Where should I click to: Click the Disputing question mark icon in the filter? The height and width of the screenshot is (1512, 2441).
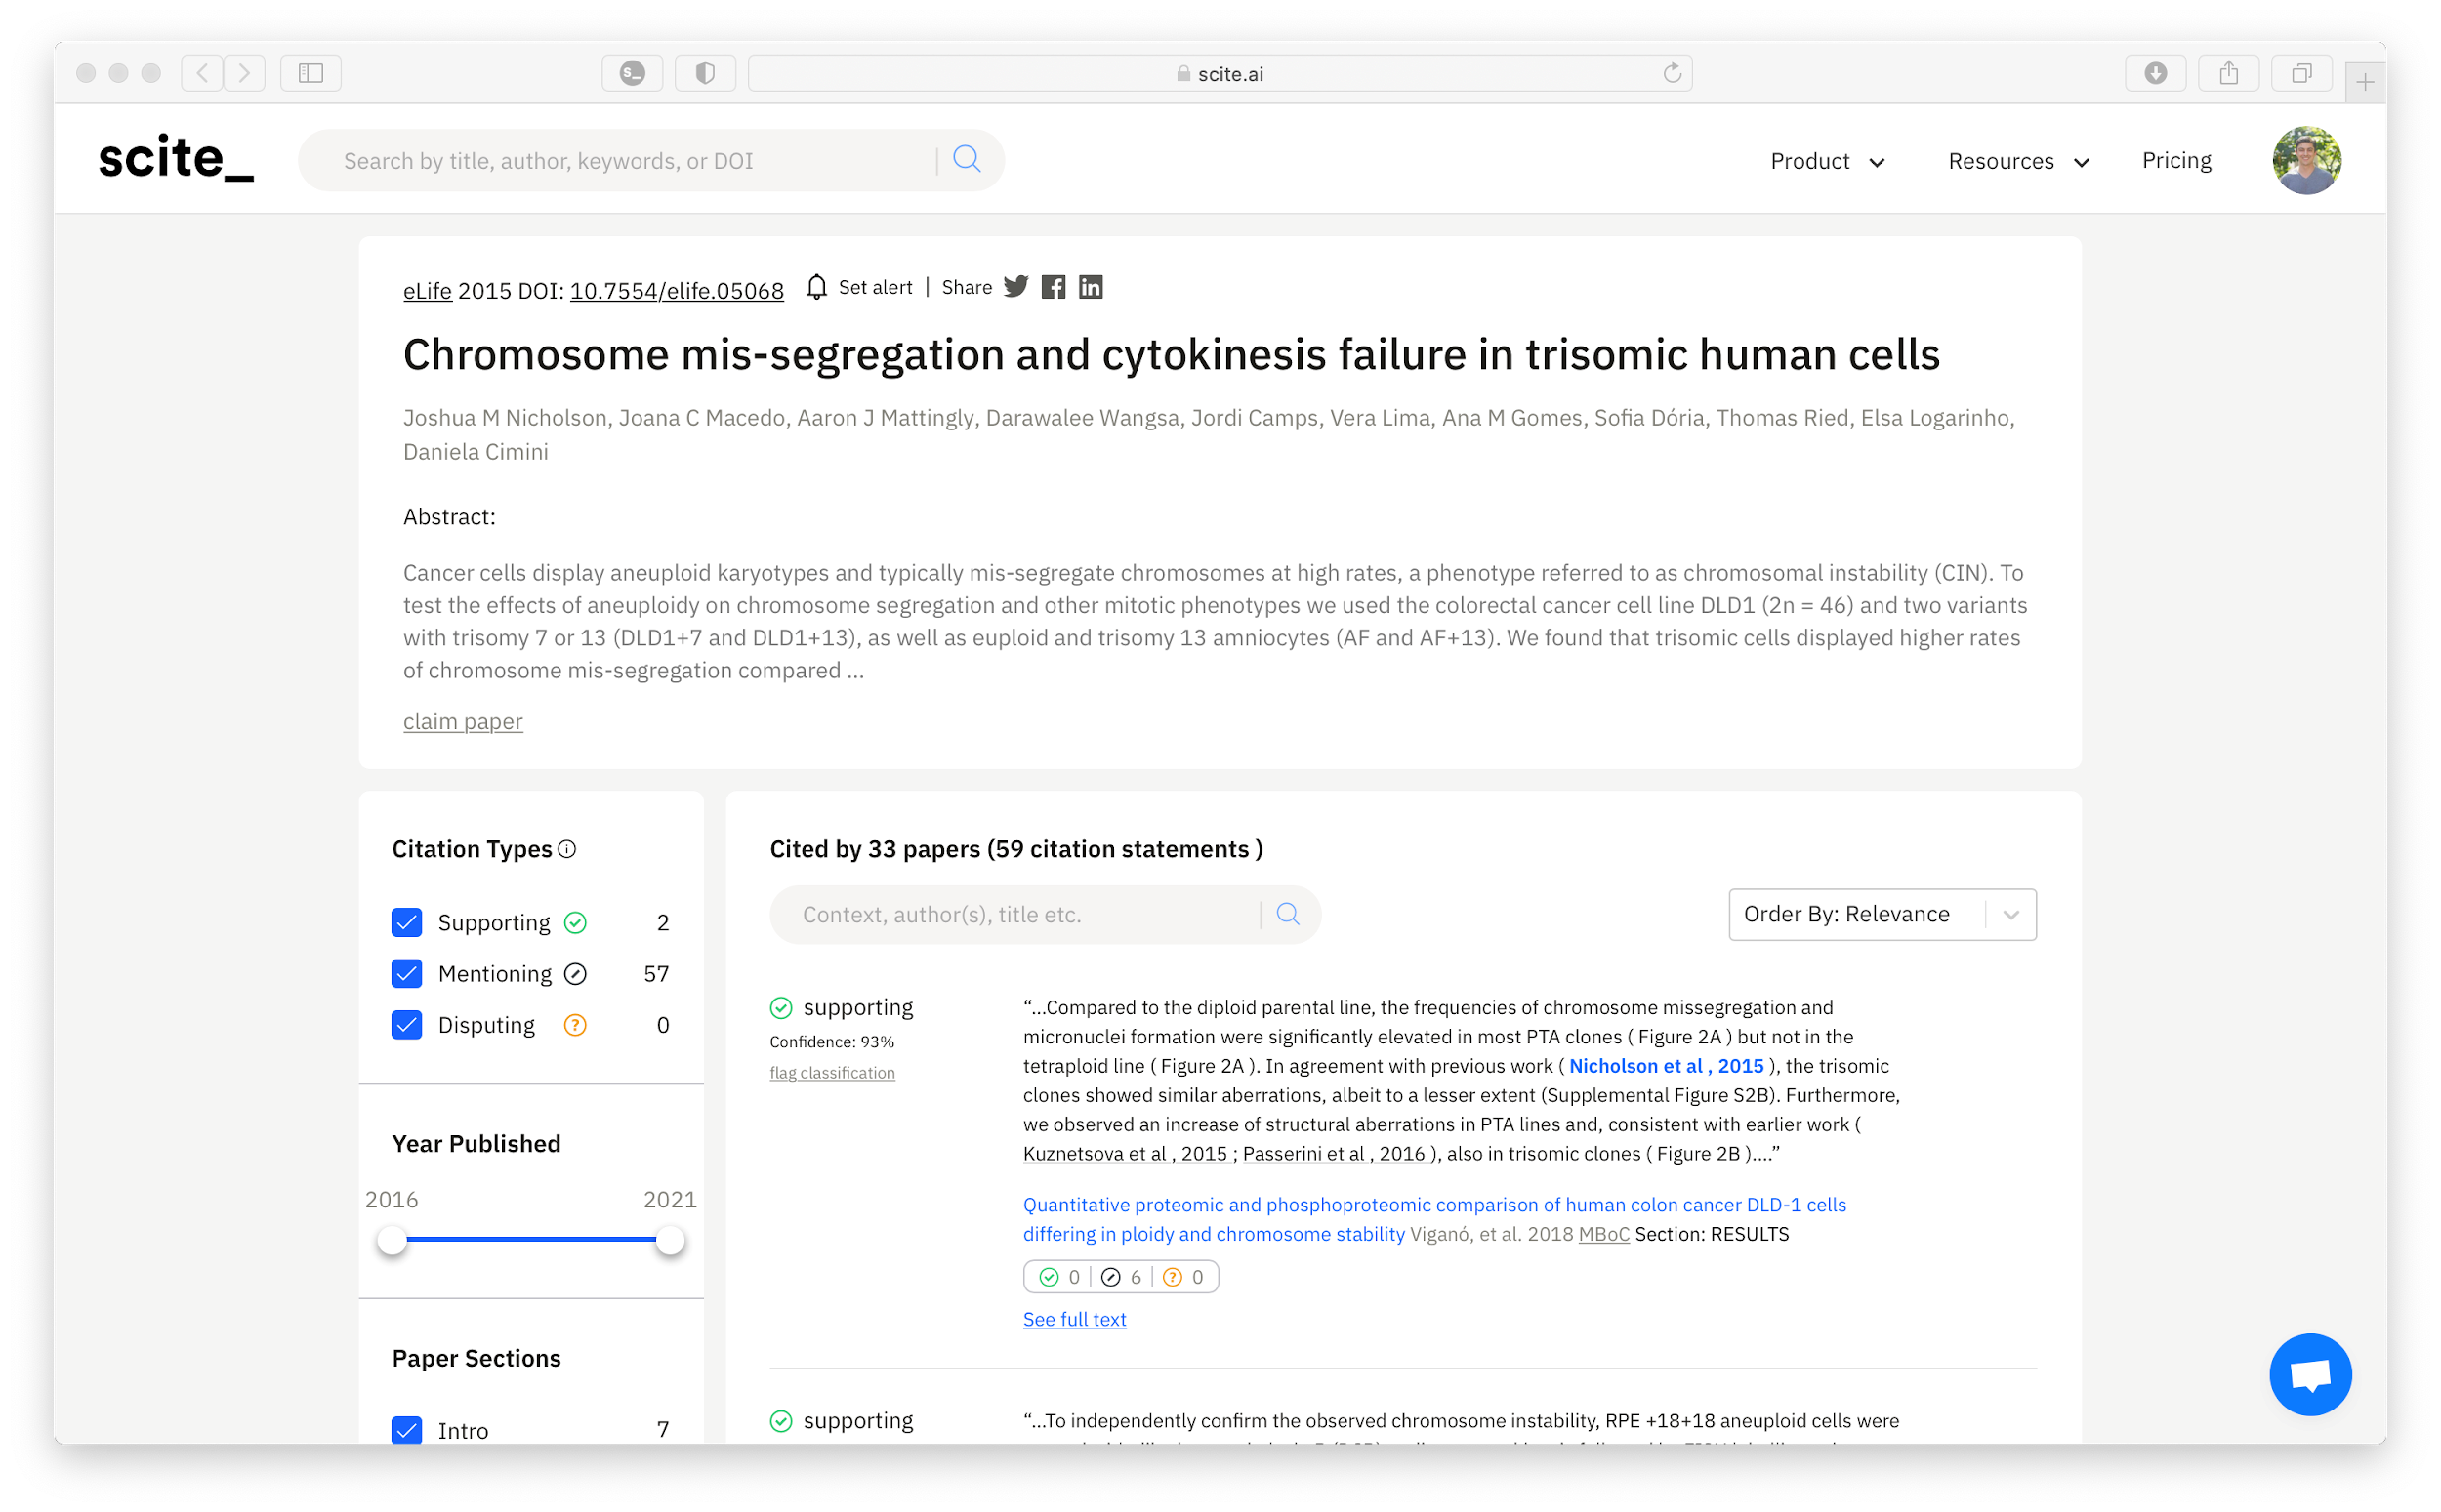click(x=575, y=1025)
